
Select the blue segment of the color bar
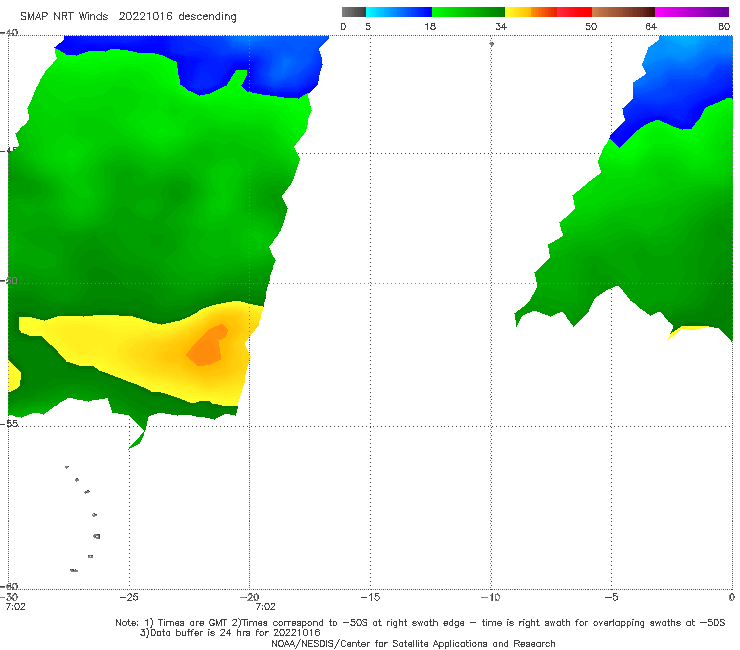[399, 12]
